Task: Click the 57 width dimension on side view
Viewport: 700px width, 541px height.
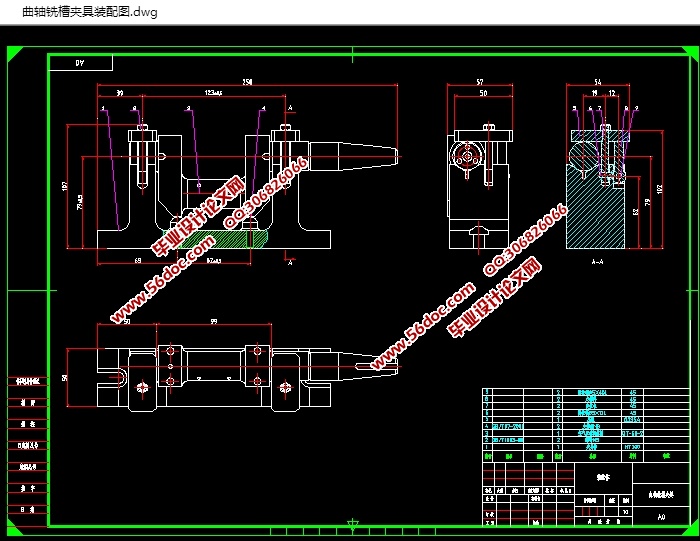Action: click(480, 82)
